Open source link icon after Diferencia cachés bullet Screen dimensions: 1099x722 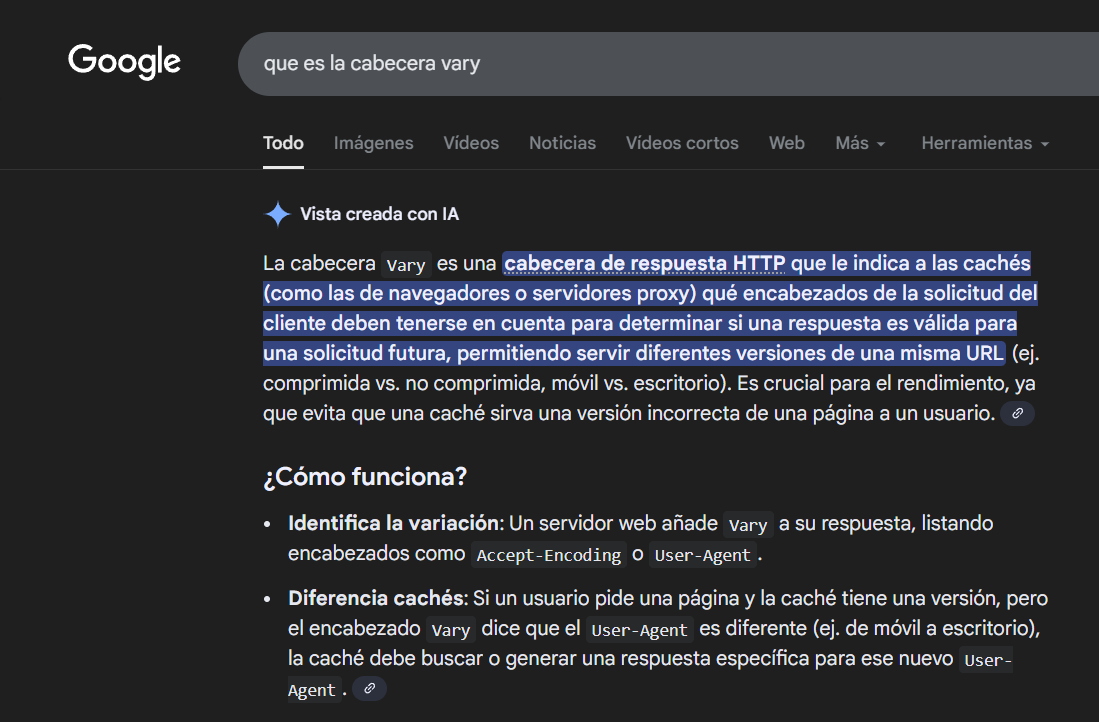[x=369, y=689]
